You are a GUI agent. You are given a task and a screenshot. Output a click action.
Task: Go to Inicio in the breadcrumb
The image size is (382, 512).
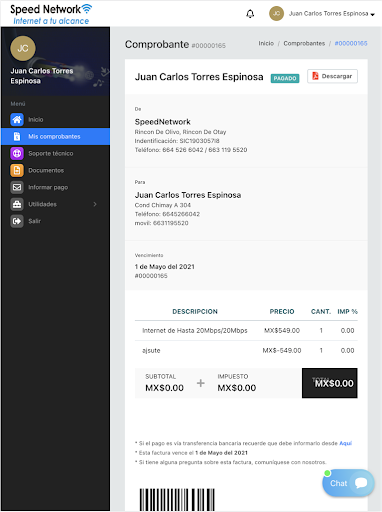click(266, 43)
